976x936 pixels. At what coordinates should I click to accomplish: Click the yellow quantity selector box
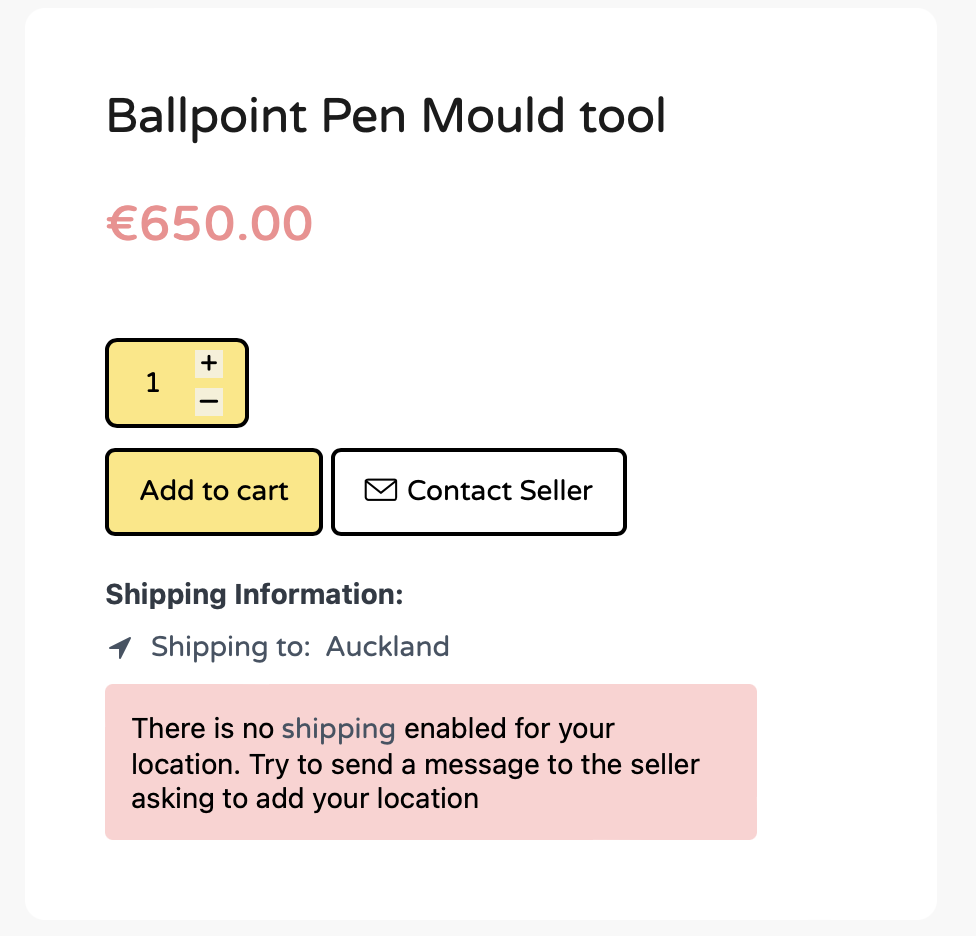177,383
